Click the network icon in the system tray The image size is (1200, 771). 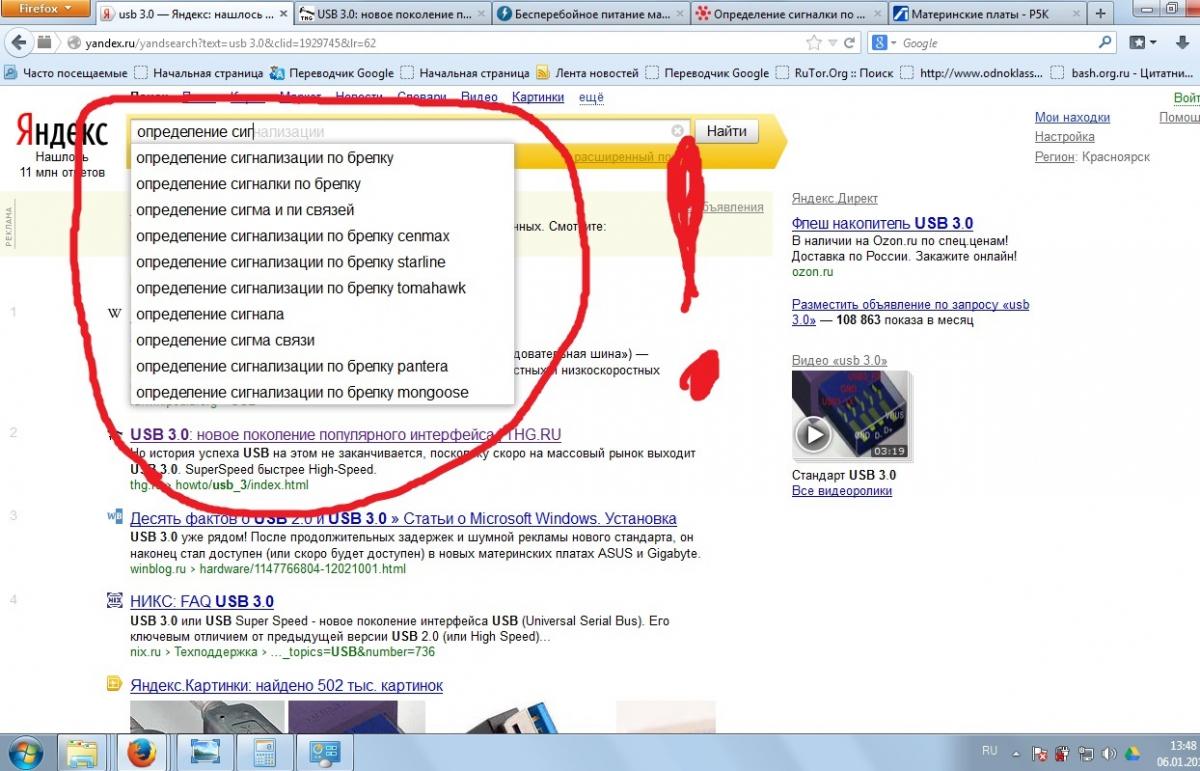(x=1086, y=752)
